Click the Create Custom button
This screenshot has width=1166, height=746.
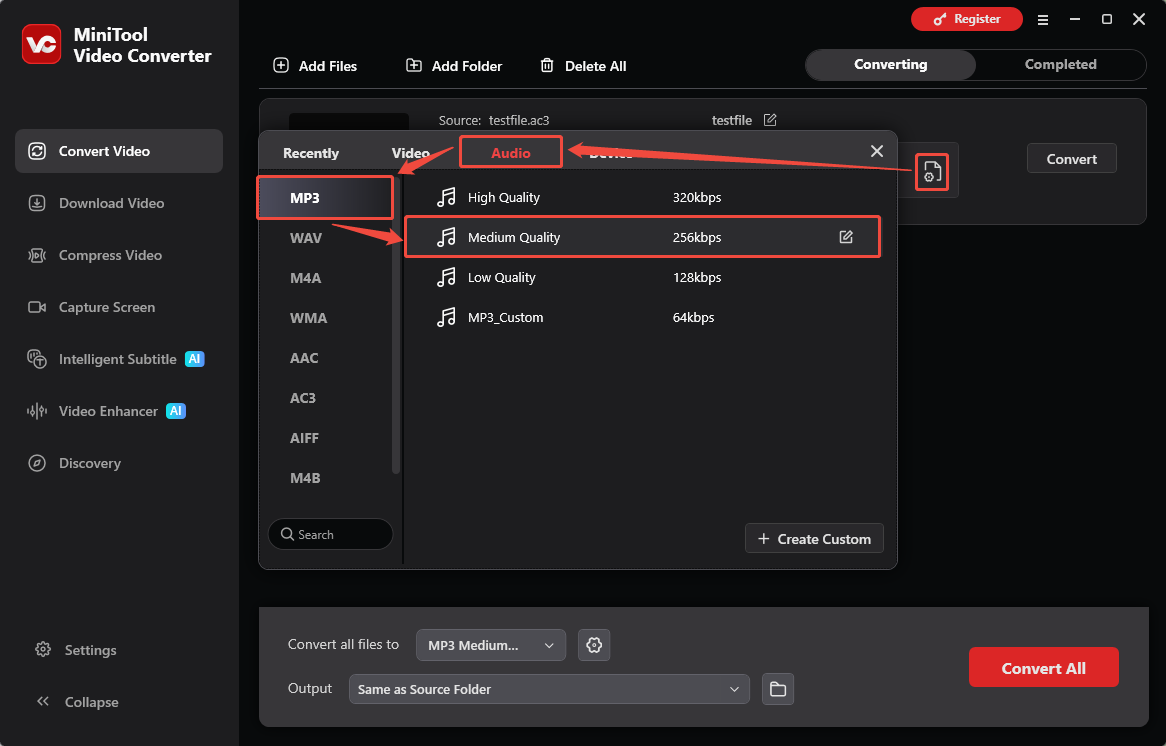[x=814, y=538]
